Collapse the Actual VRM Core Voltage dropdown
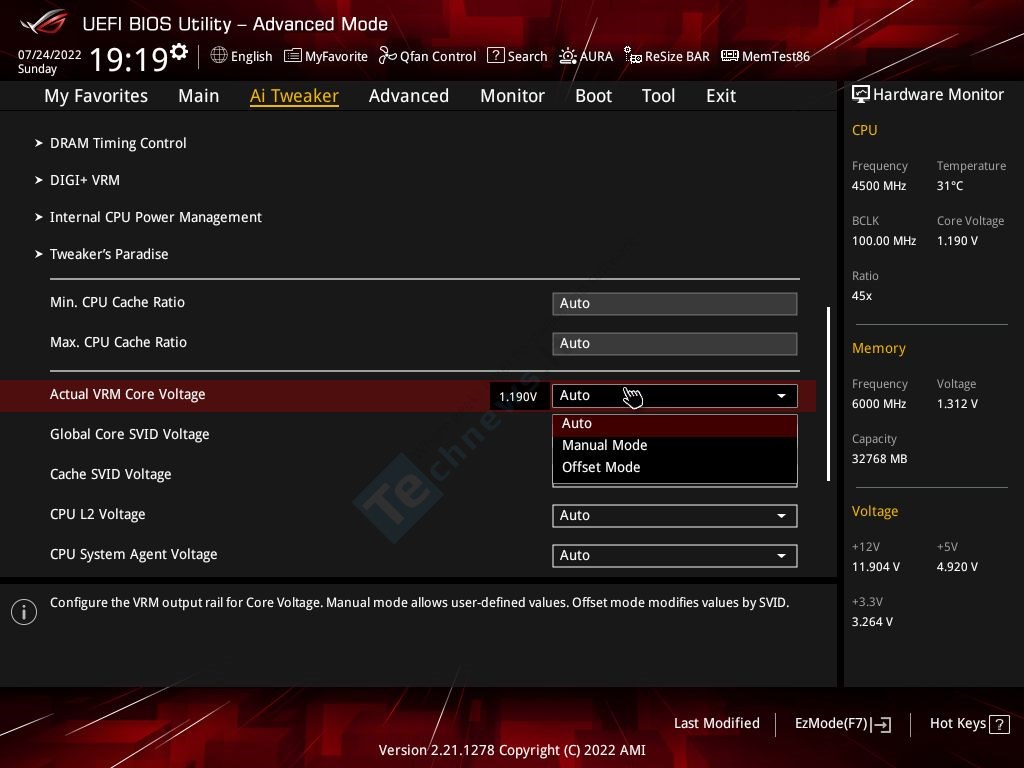This screenshot has width=1024, height=768. pos(675,396)
